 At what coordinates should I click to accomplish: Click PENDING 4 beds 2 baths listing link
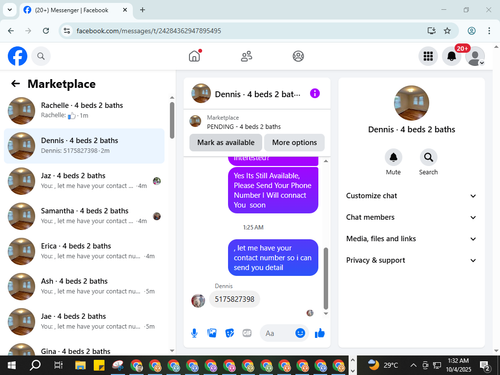coord(244,127)
